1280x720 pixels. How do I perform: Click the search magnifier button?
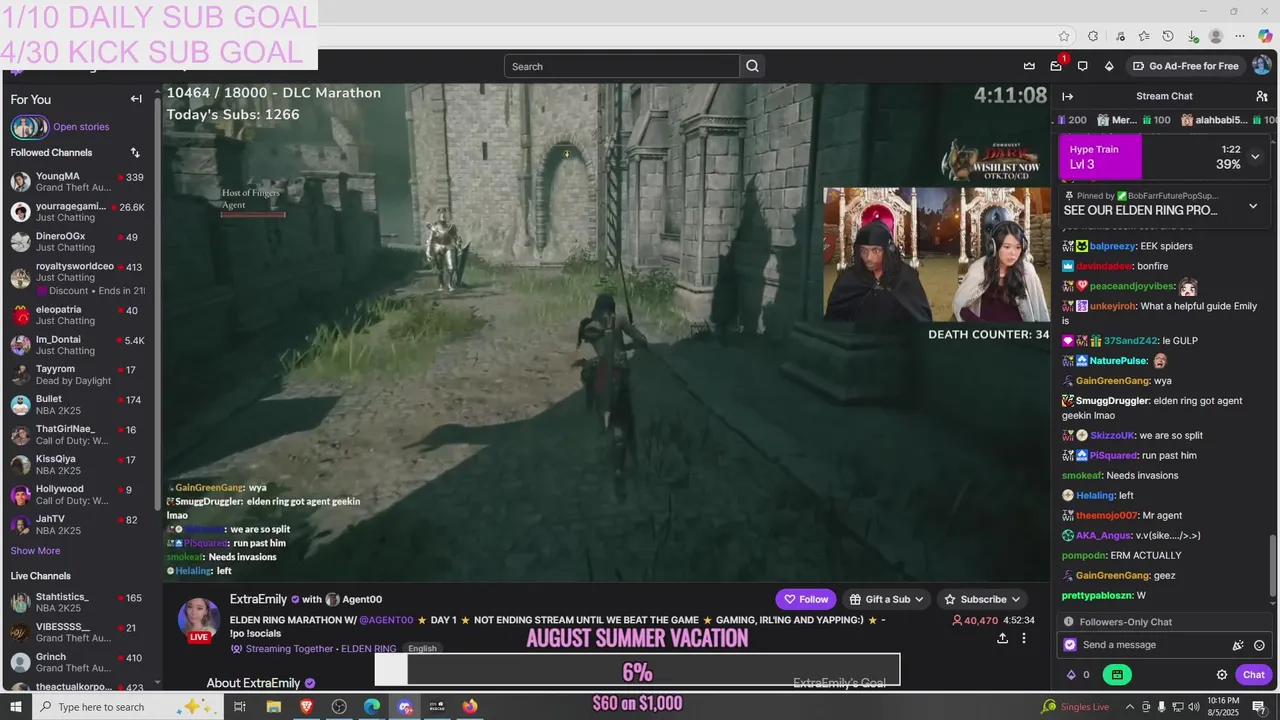tap(752, 66)
